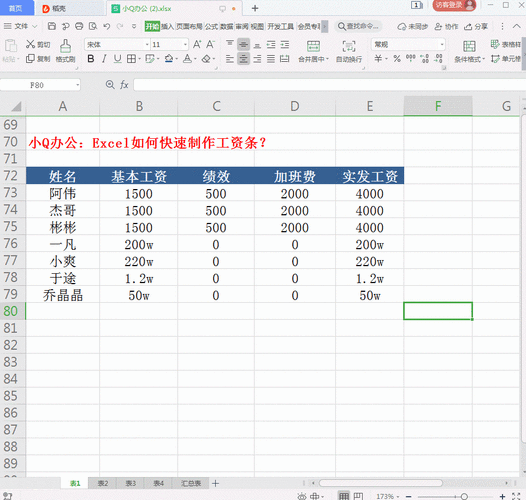The width and height of the screenshot is (526, 500).
Task: Open fill color dropdown arrow
Action: (x=176, y=59)
